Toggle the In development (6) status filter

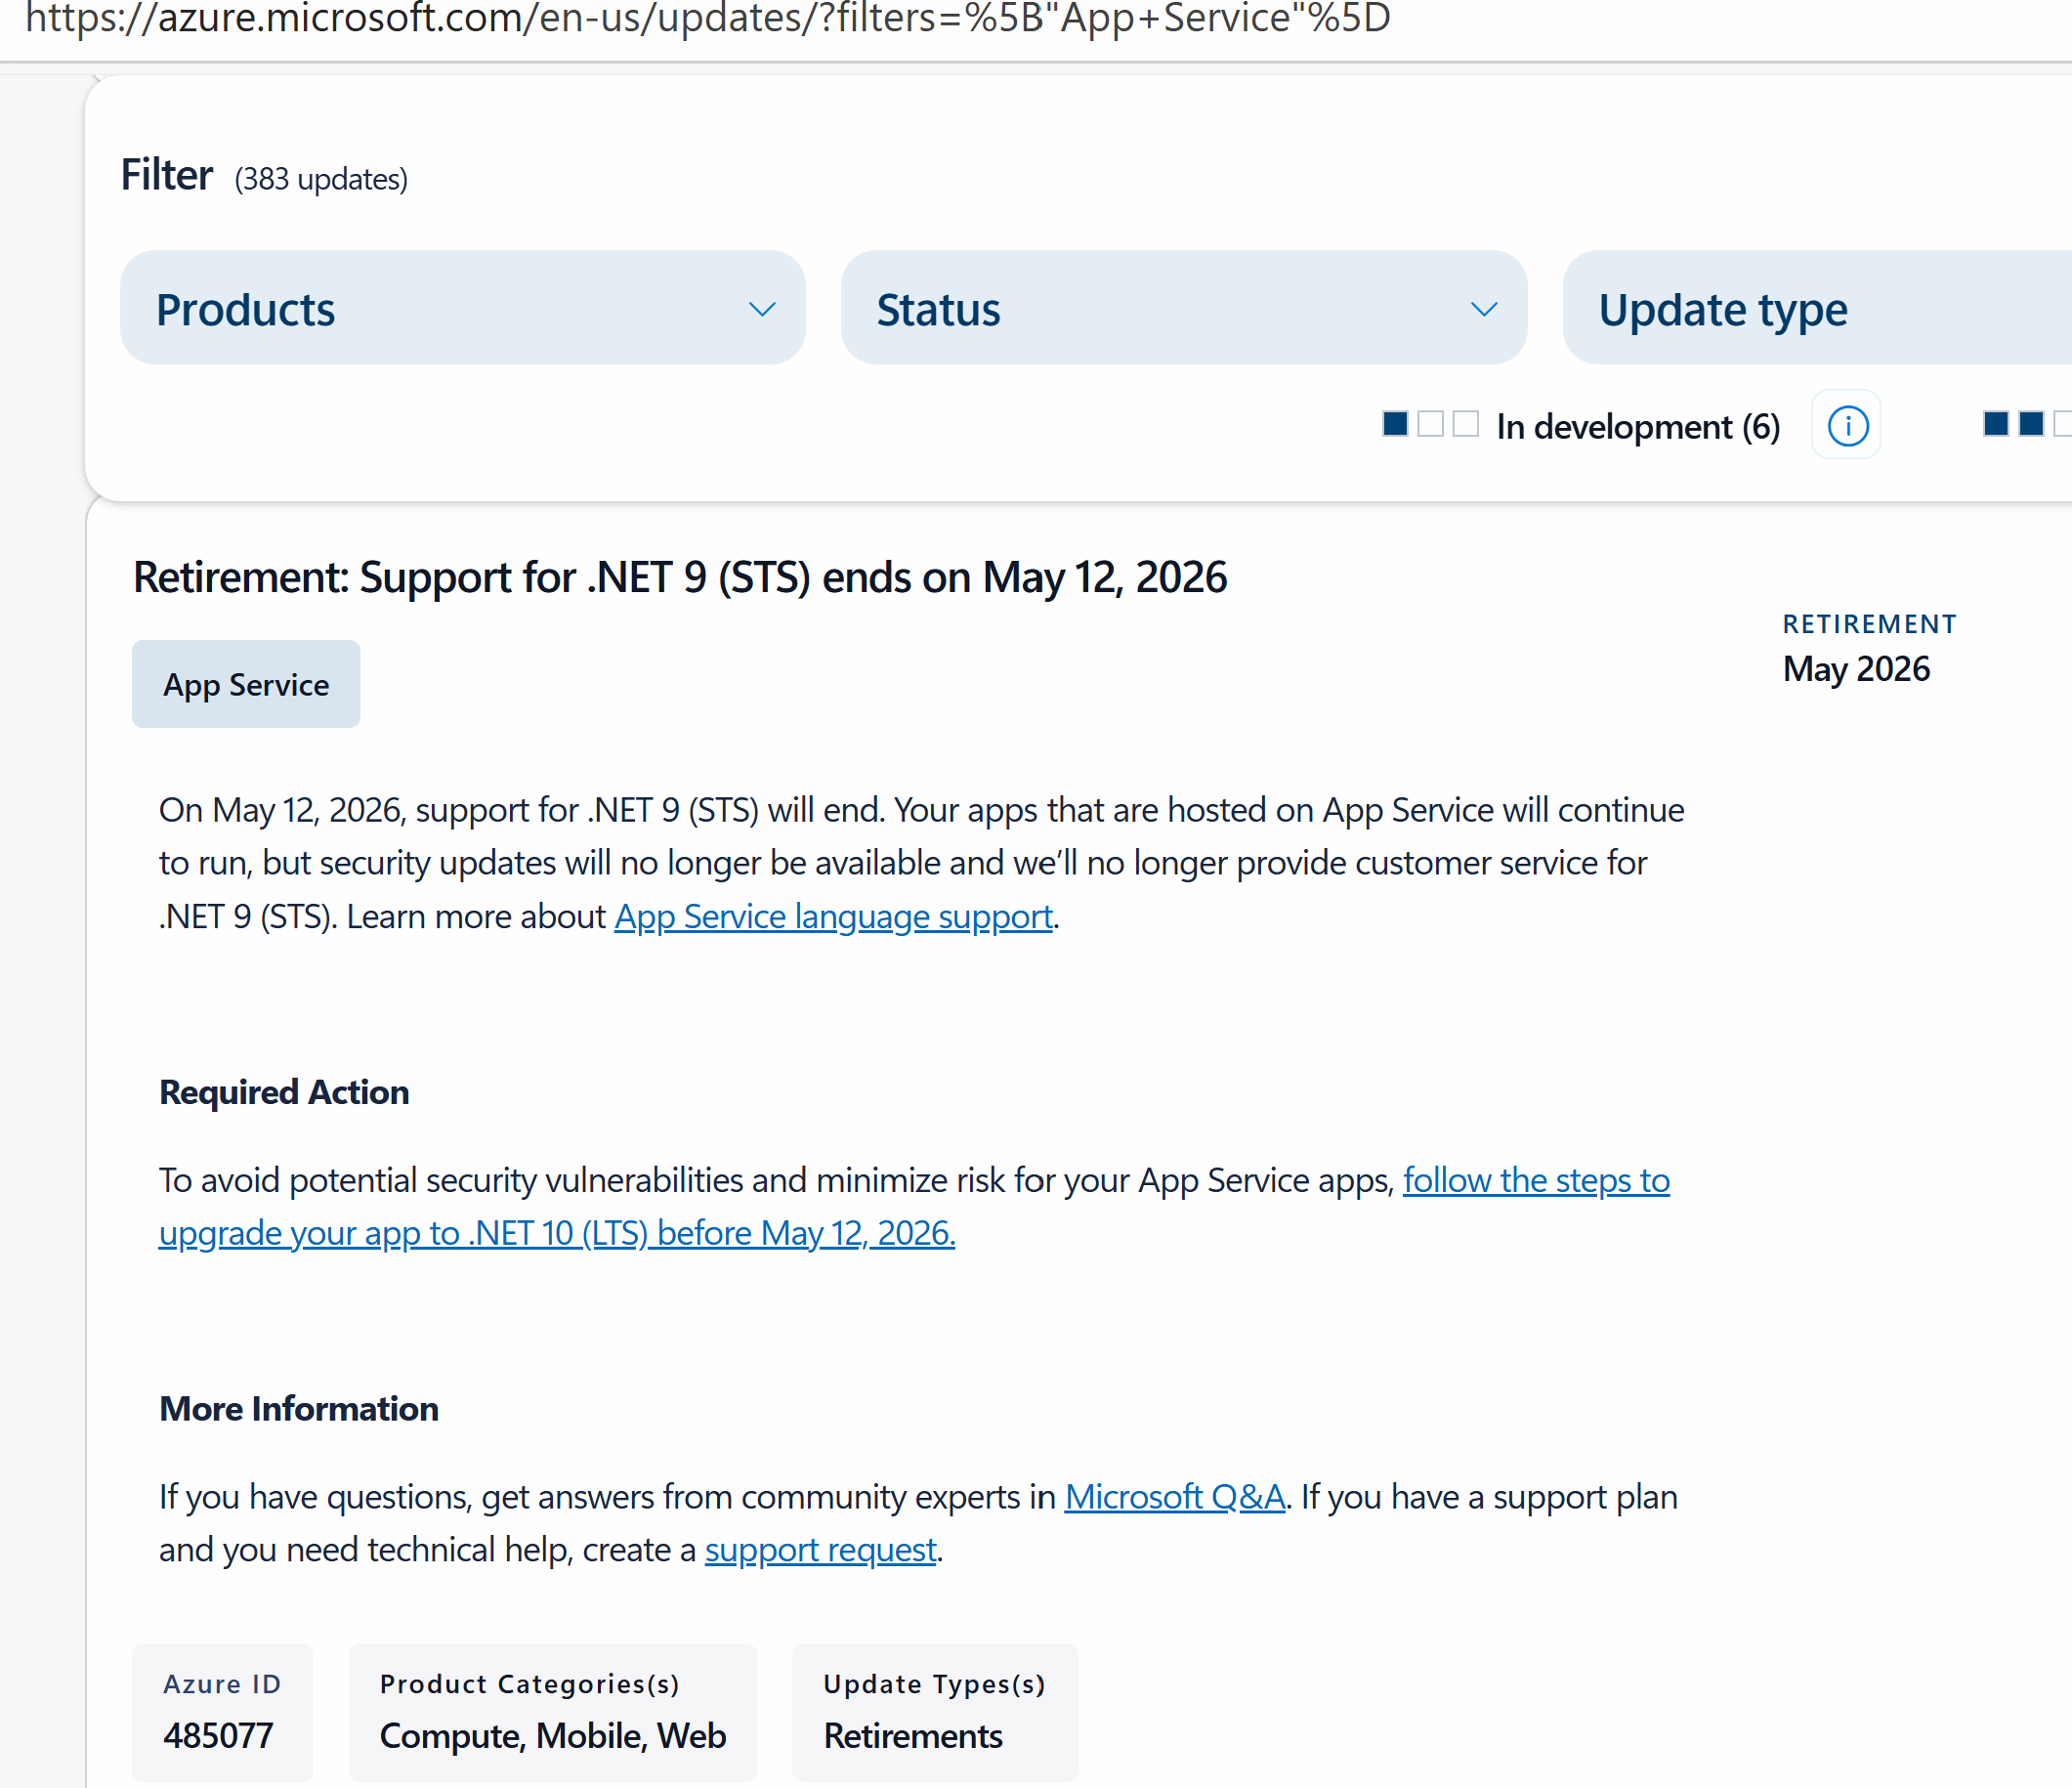click(1581, 426)
